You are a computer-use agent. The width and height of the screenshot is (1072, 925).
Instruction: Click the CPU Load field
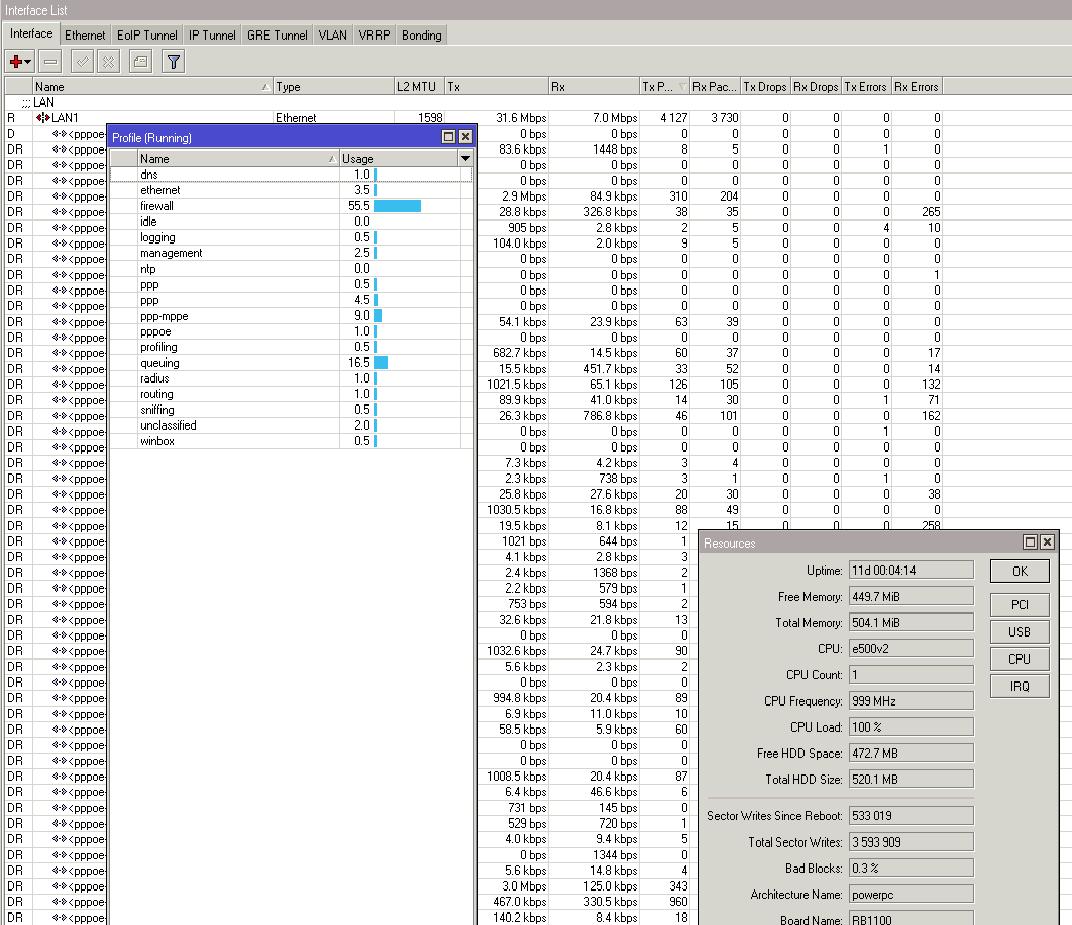(x=910, y=727)
